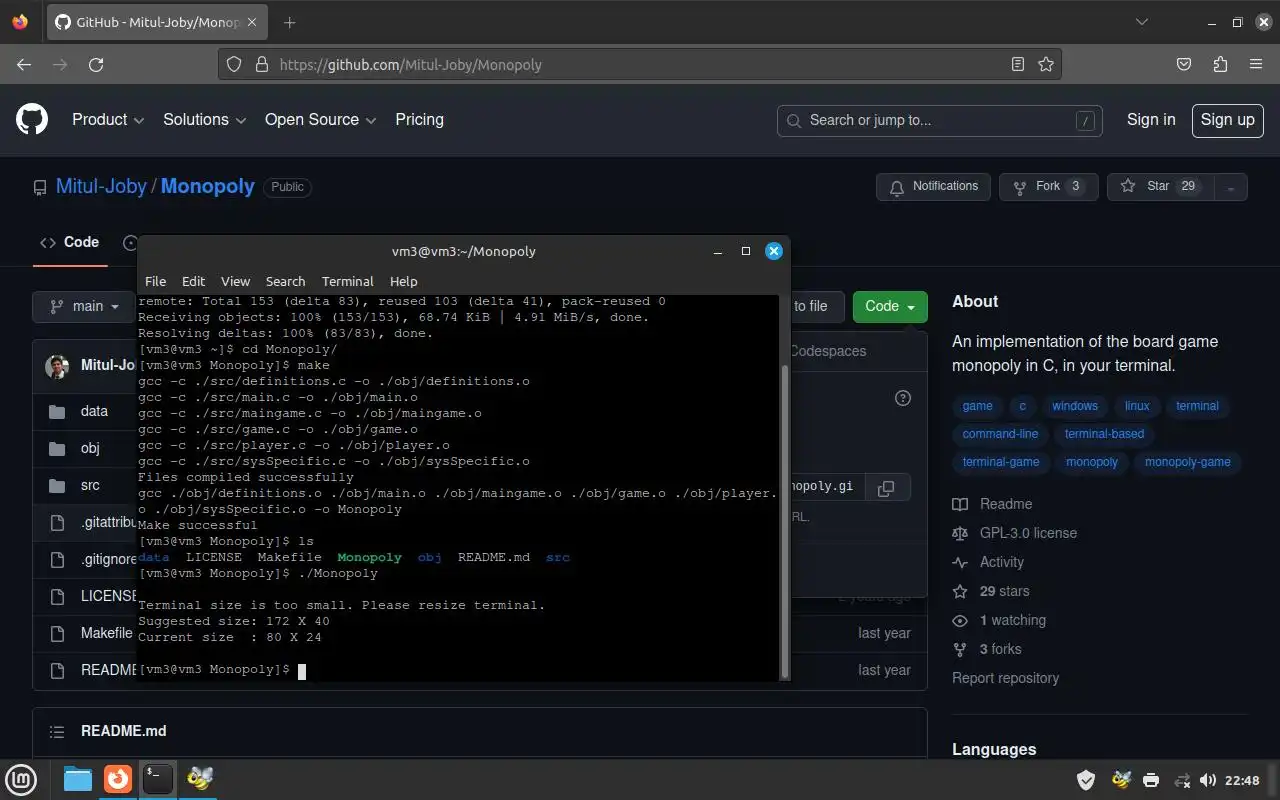Open Firefox hamburger application menu

(x=1256, y=64)
